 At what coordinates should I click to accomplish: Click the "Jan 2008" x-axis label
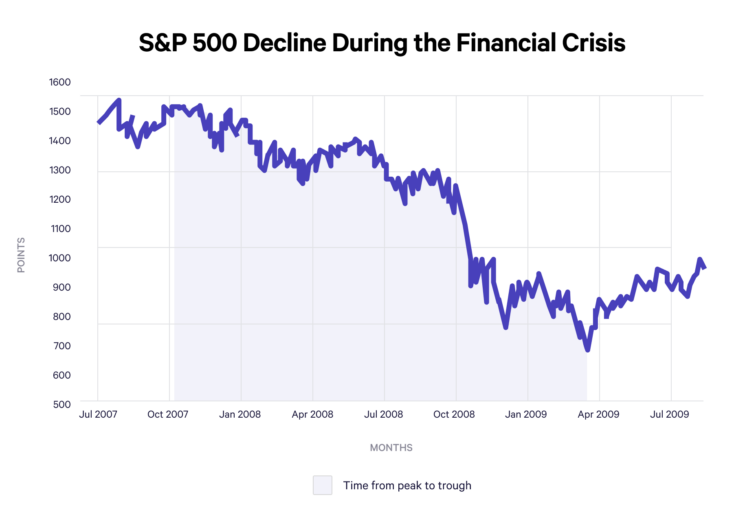pyautogui.click(x=241, y=412)
